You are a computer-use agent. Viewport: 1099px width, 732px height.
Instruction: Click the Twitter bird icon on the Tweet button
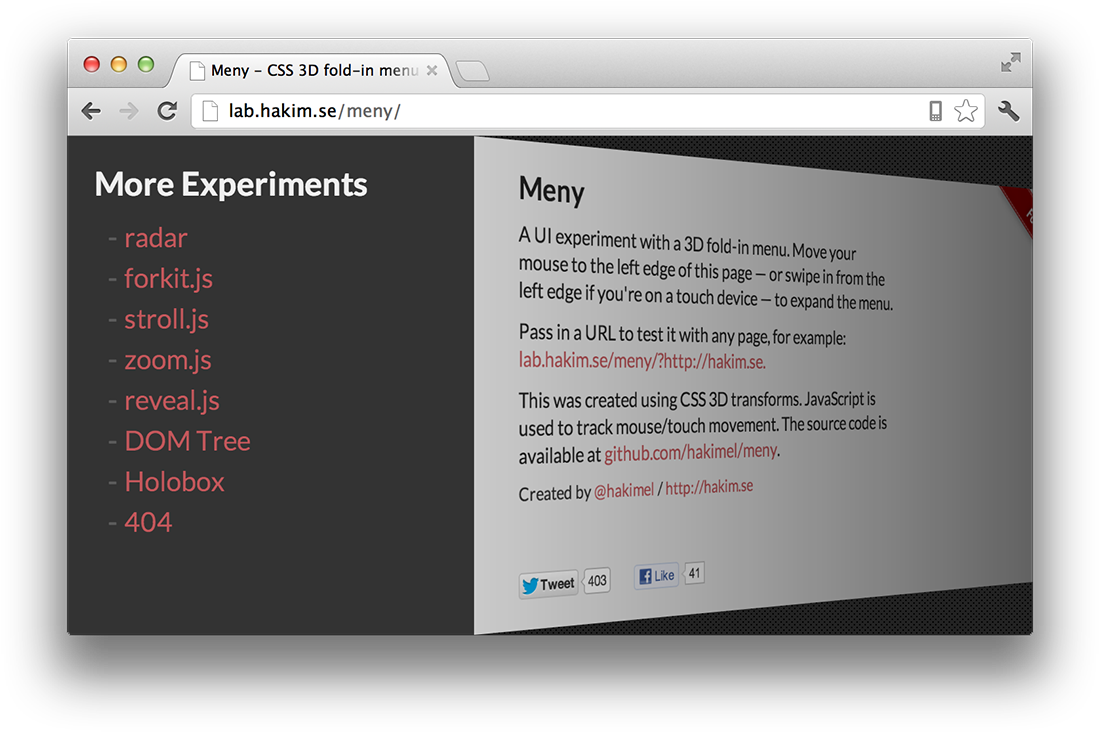coord(531,584)
